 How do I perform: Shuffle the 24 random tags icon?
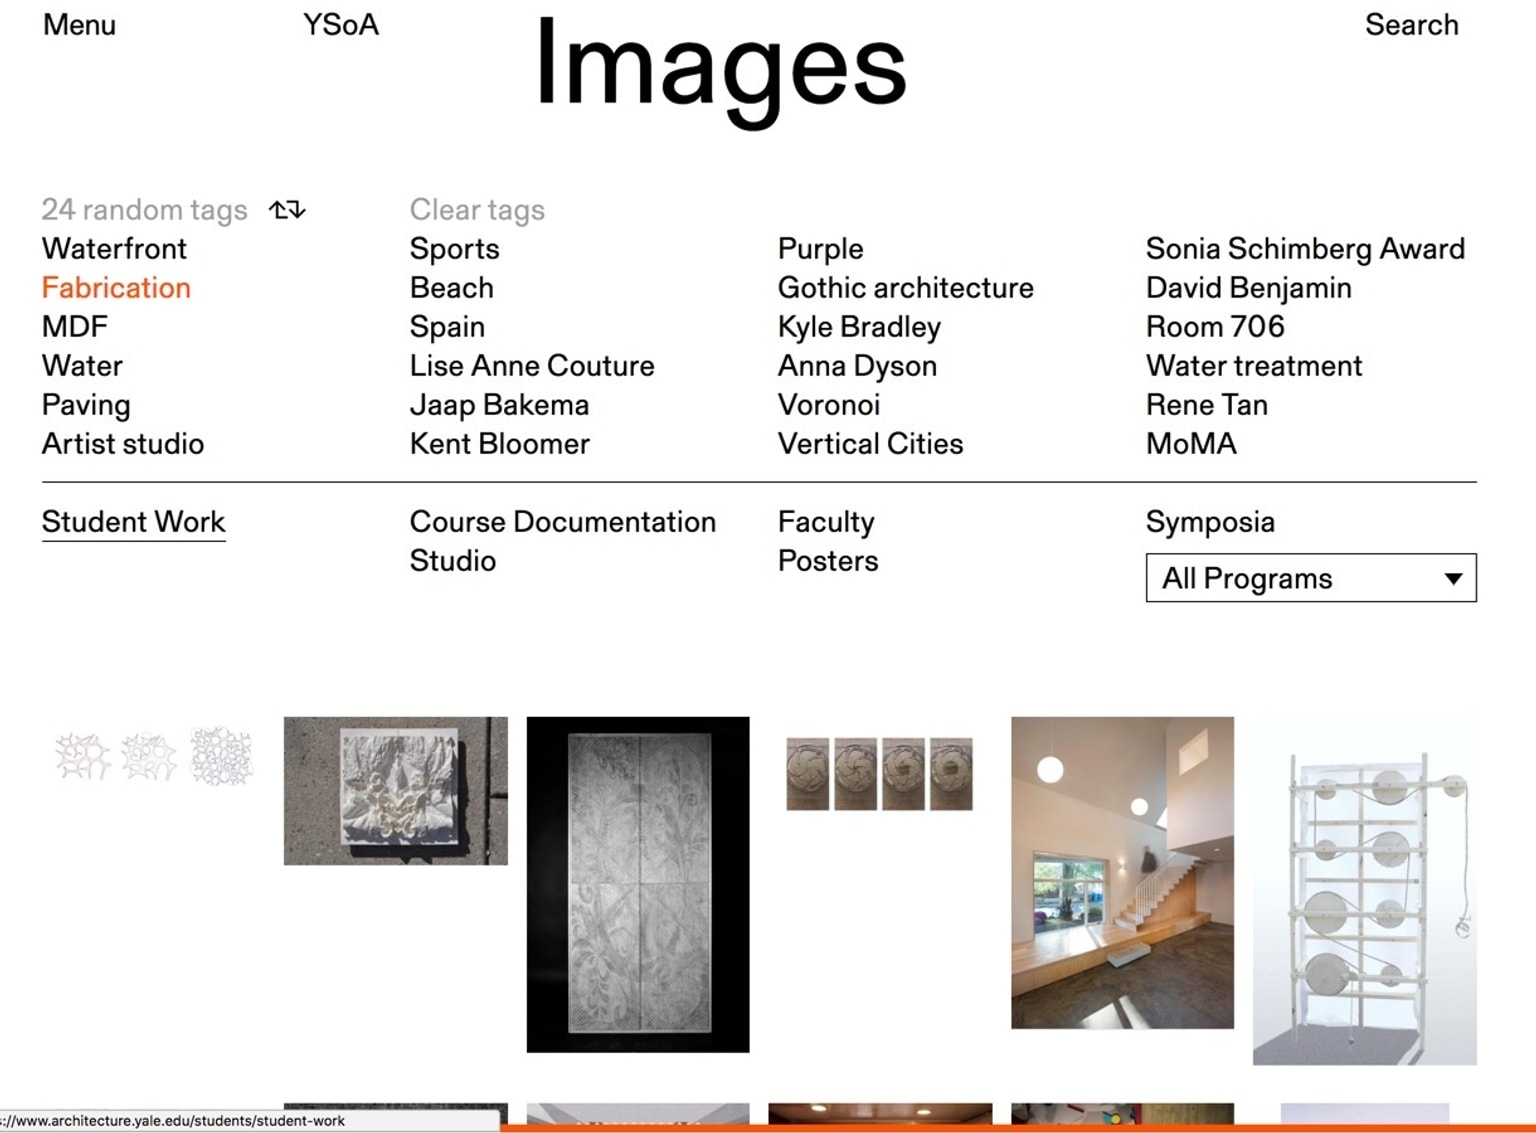pos(287,210)
